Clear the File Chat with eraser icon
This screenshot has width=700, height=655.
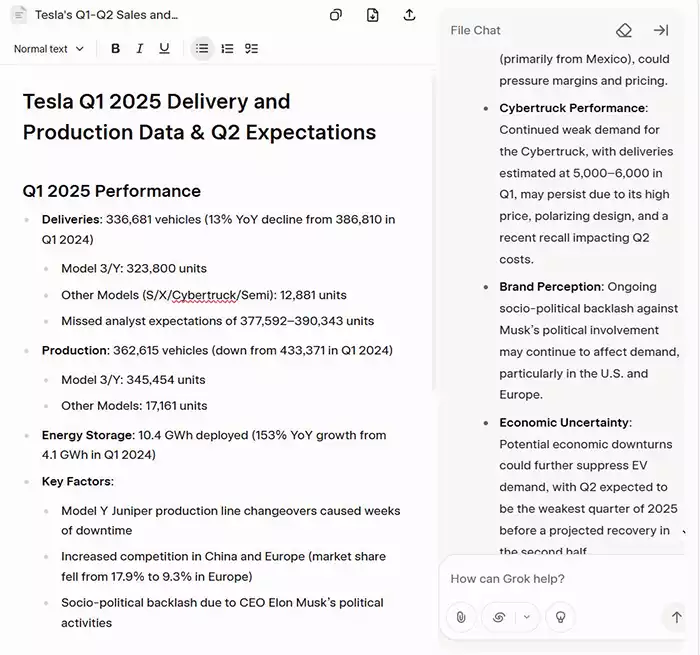(x=624, y=30)
